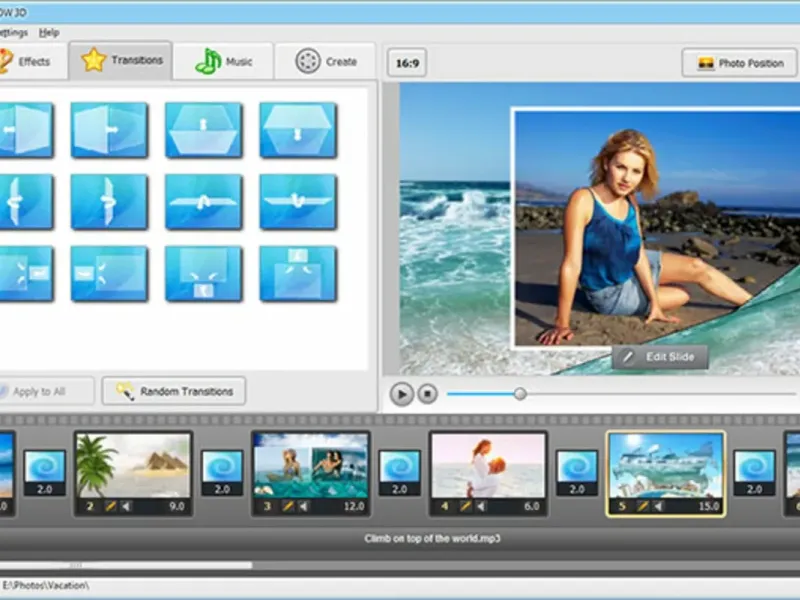800x600 pixels.
Task: Click the Random Transitions button
Action: coord(174,391)
